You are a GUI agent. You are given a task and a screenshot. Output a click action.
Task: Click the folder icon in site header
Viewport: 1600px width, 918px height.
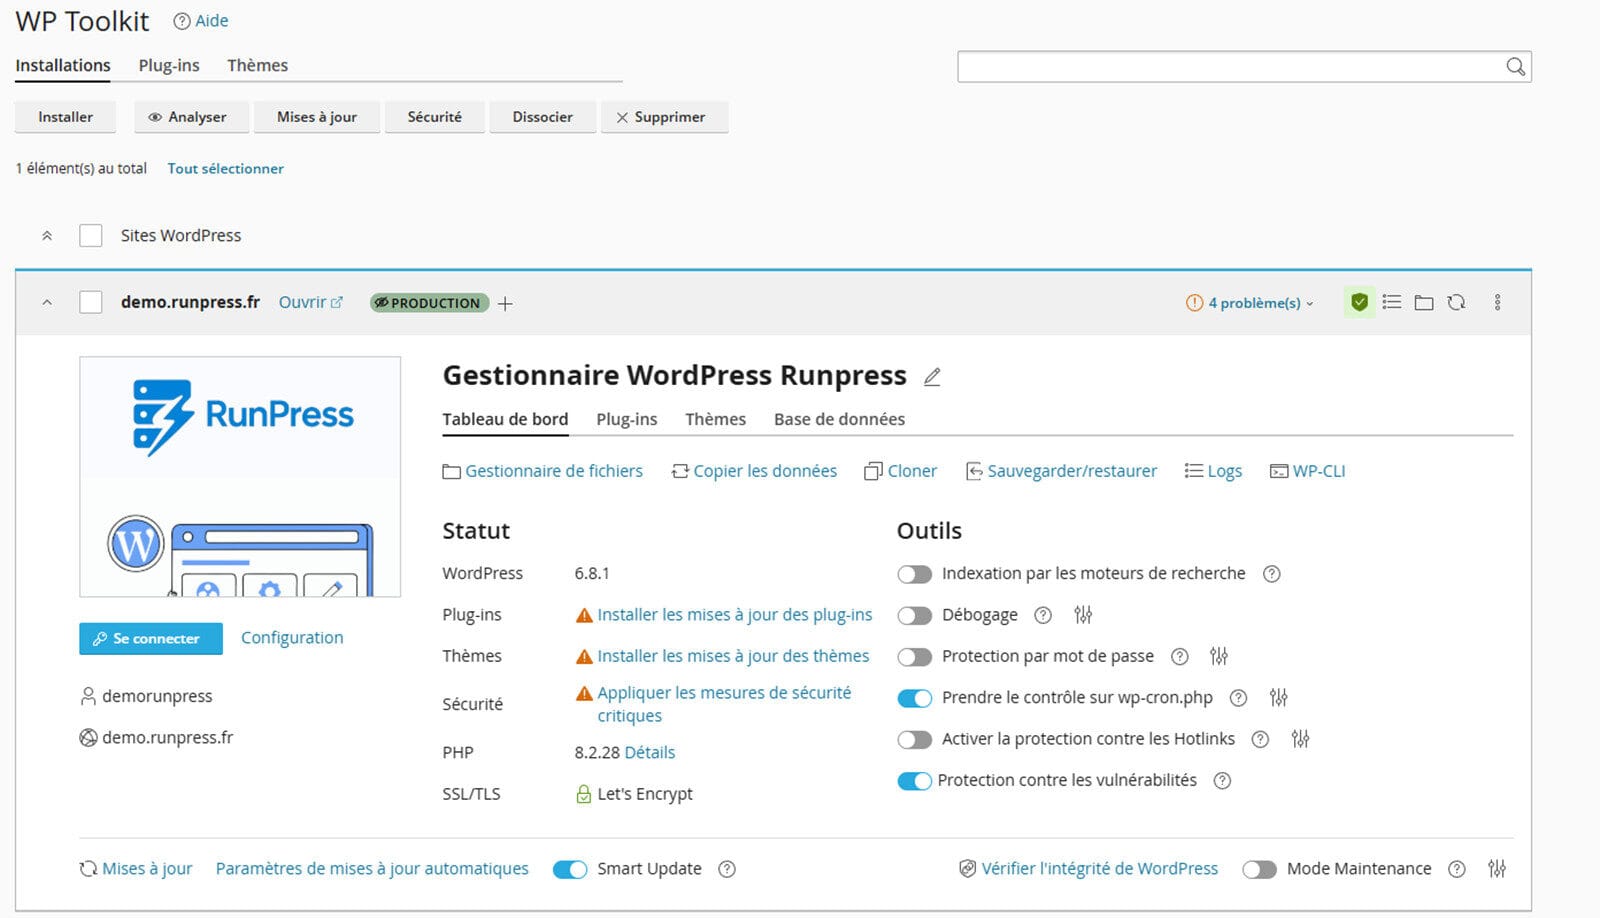click(1424, 302)
